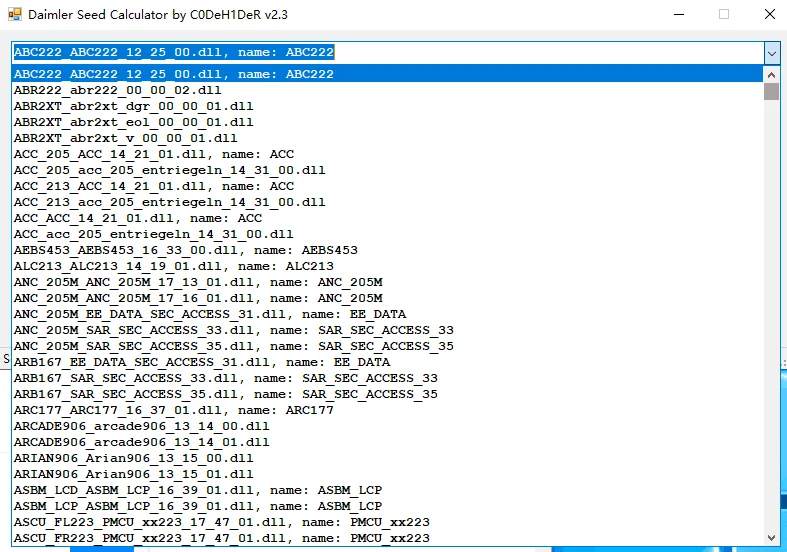Select ANC_205M_SAR_SEC_ACCESS_33.dll entry

point(387,331)
